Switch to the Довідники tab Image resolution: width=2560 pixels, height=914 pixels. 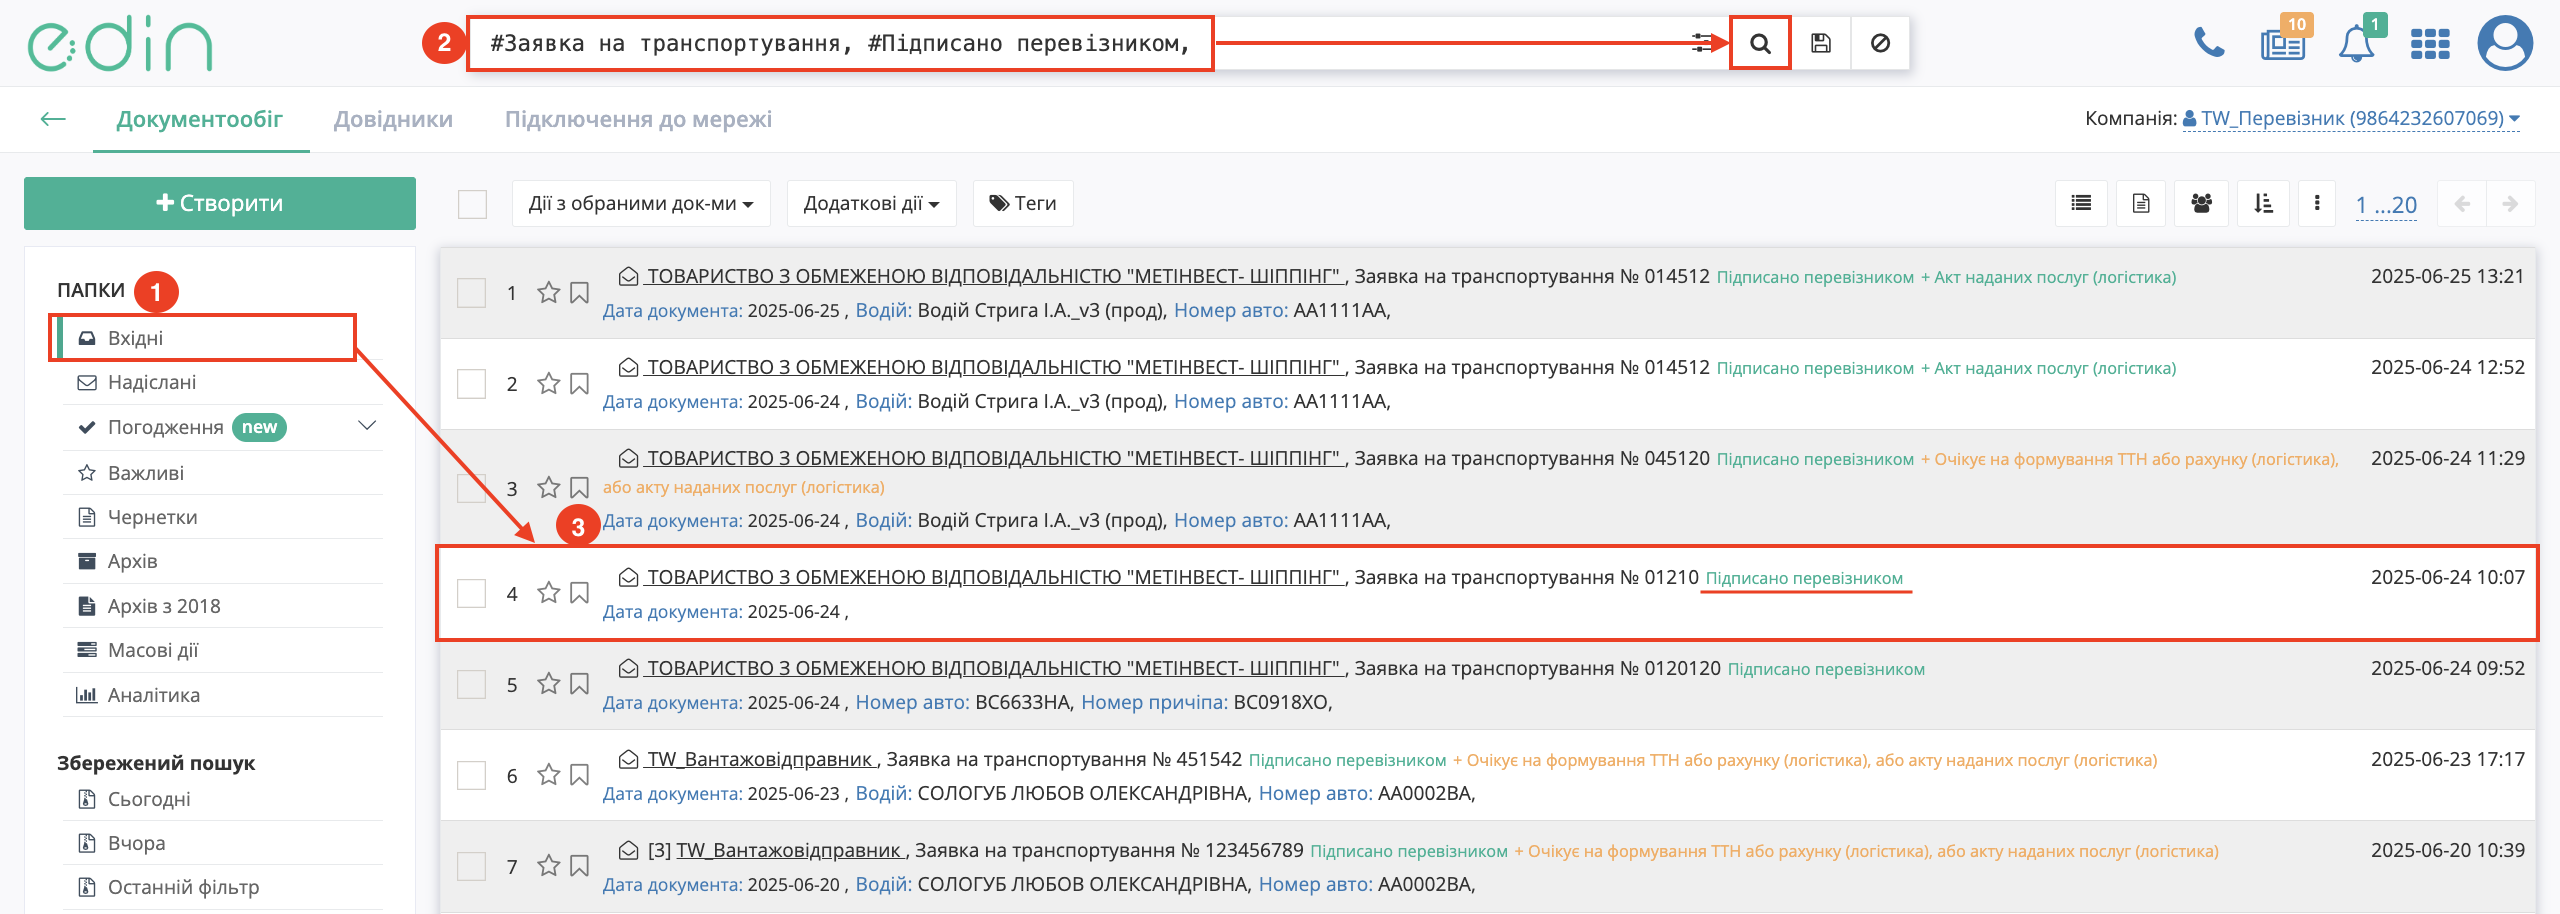393,119
